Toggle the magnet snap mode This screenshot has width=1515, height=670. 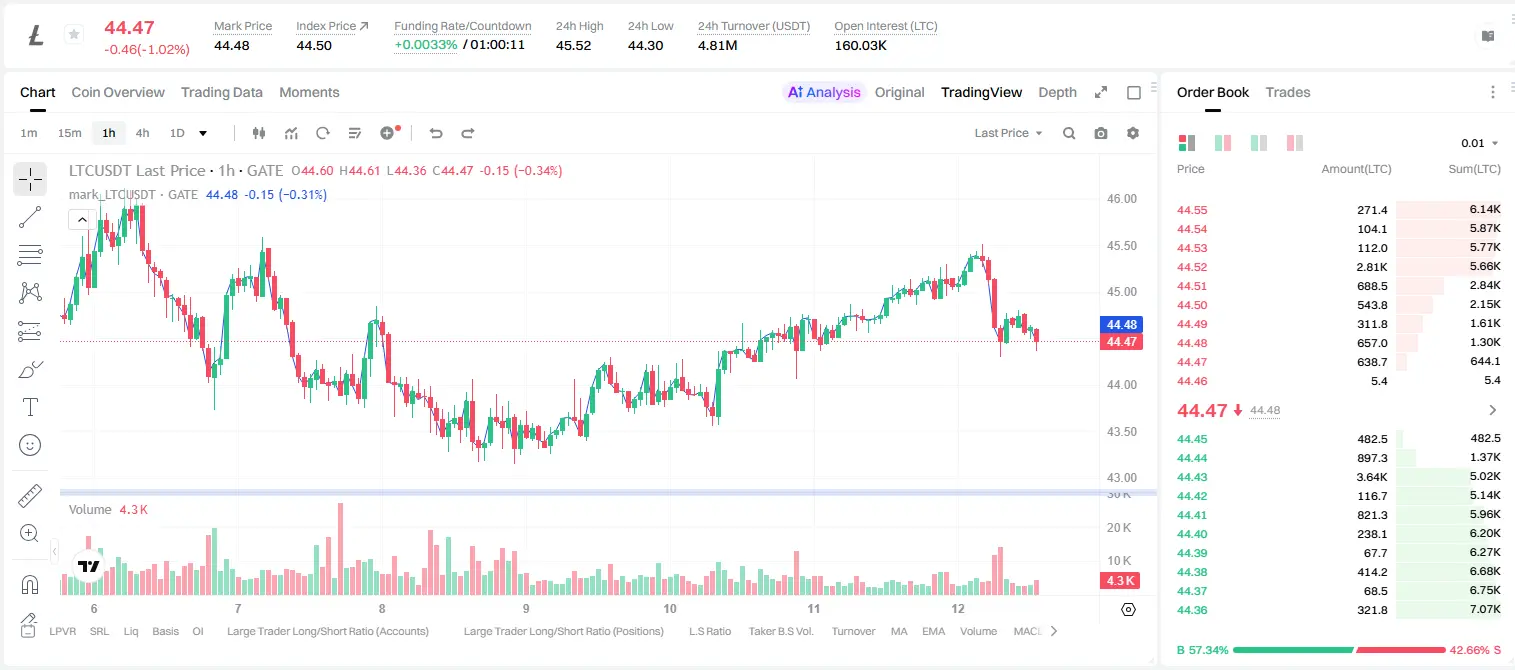tap(30, 585)
